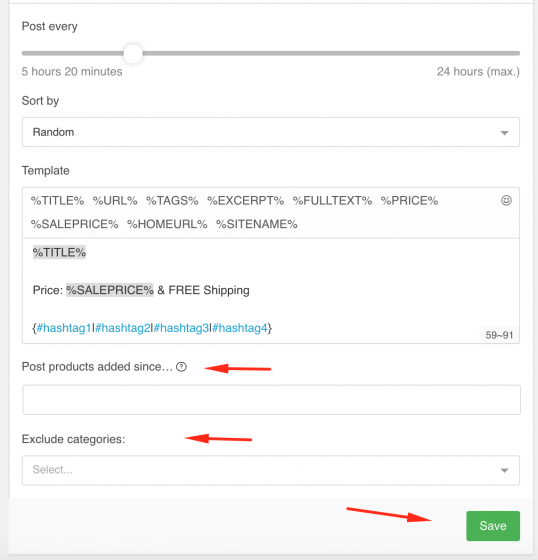Screen dimensions: 538x560
Task: Expand the Sort by dropdown arrow
Action: coord(504,133)
